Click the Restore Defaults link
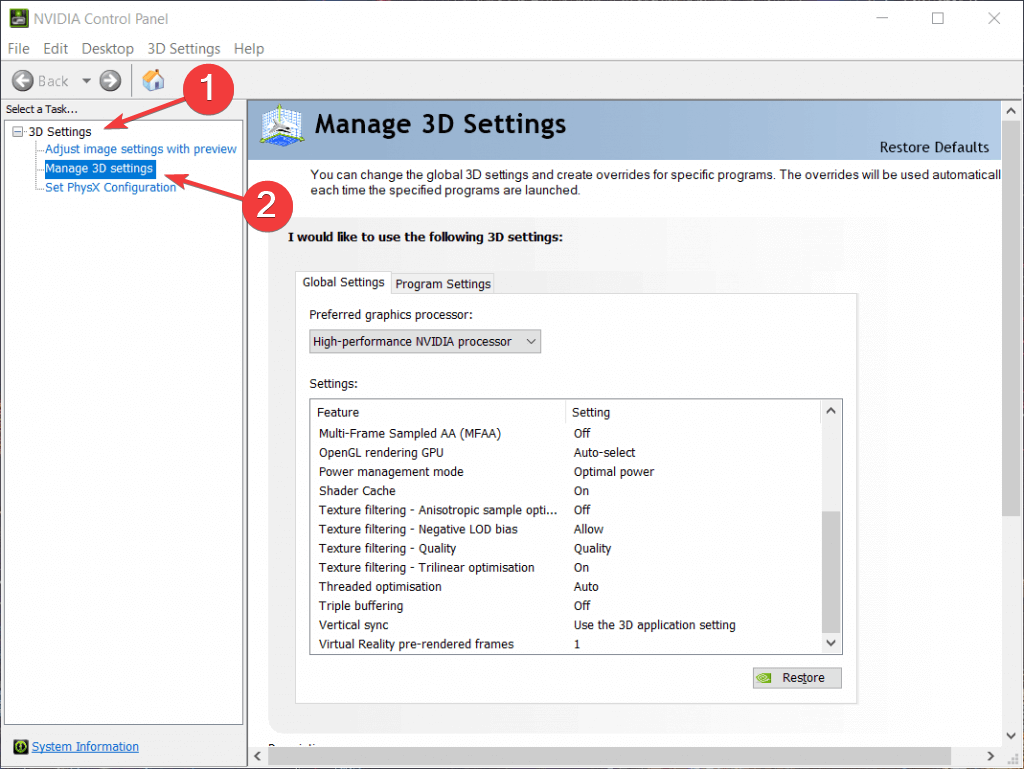Viewport: 1024px width, 769px height. 934,148
